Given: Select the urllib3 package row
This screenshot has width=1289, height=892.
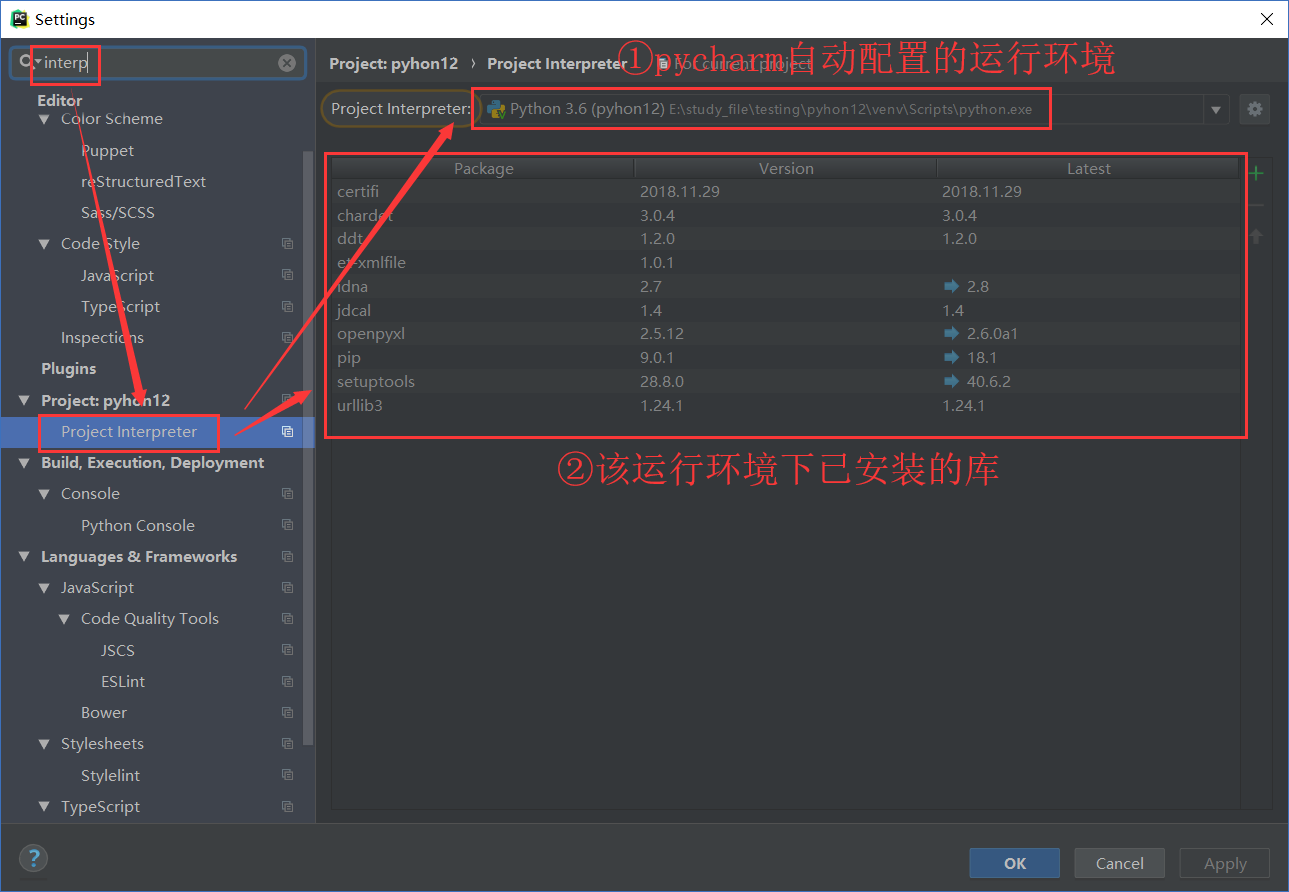Looking at the screenshot, I should (786, 406).
